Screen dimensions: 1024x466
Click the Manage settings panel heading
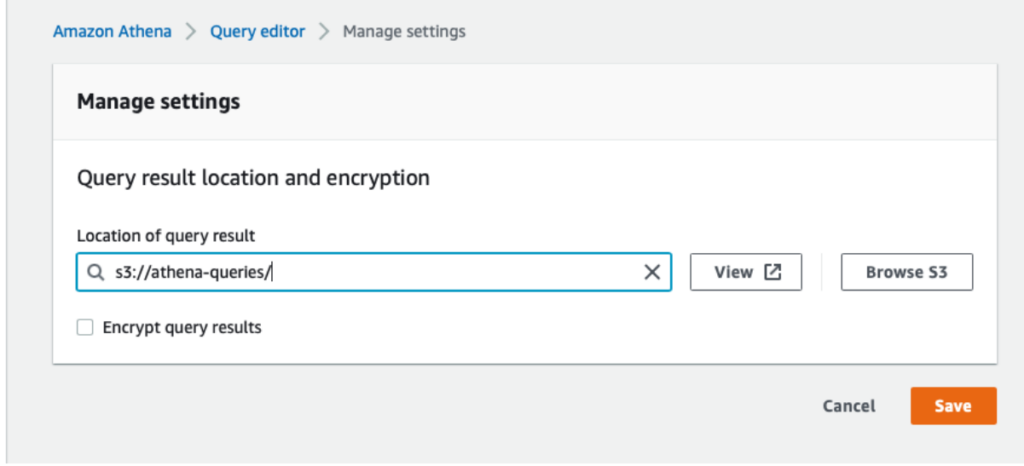[158, 102]
